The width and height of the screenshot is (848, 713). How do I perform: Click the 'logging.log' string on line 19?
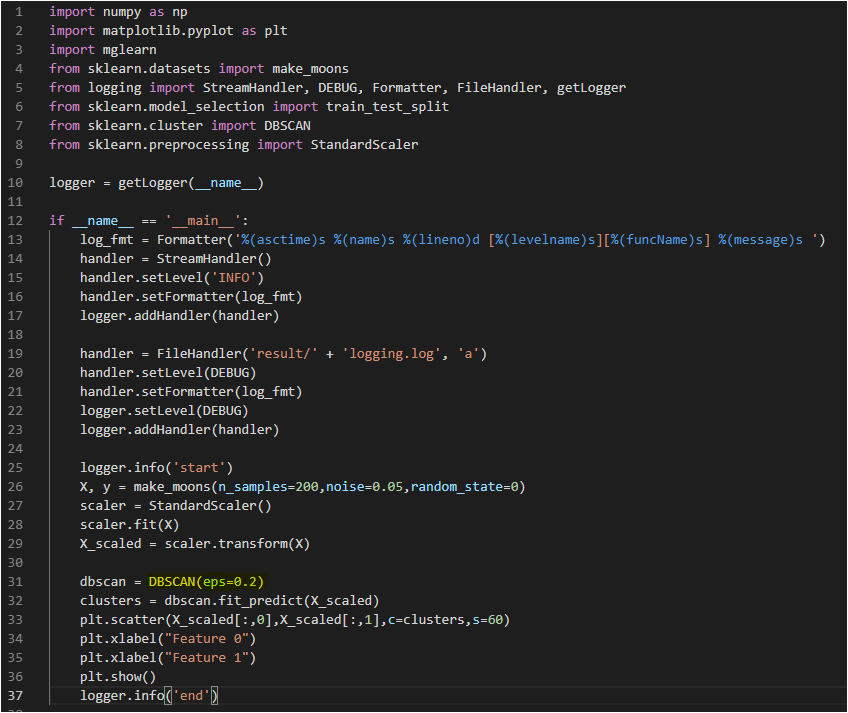pos(391,354)
